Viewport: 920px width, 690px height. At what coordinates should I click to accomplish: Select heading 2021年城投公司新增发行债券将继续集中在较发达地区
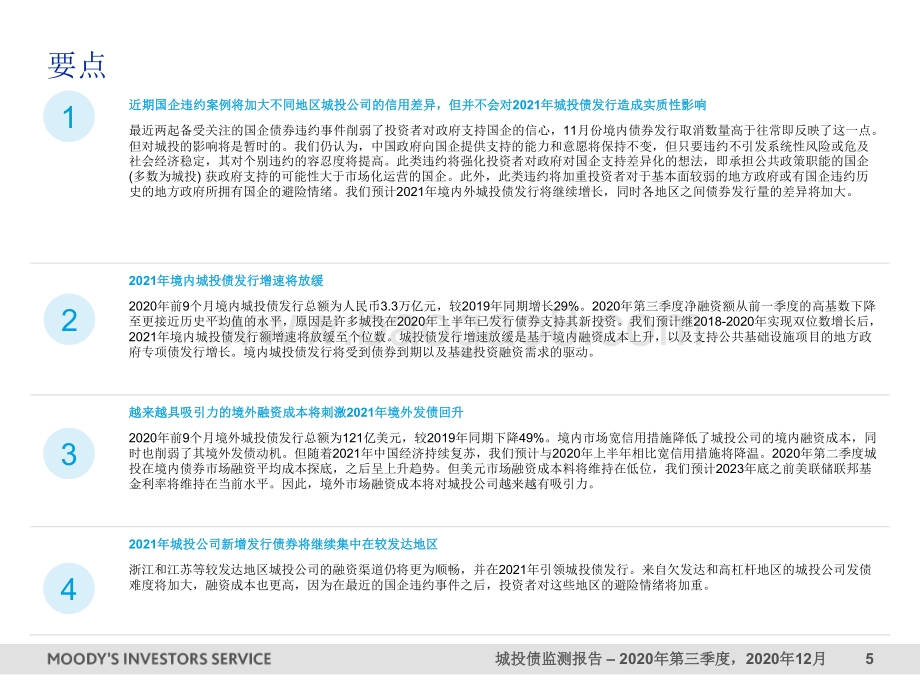coord(283,544)
